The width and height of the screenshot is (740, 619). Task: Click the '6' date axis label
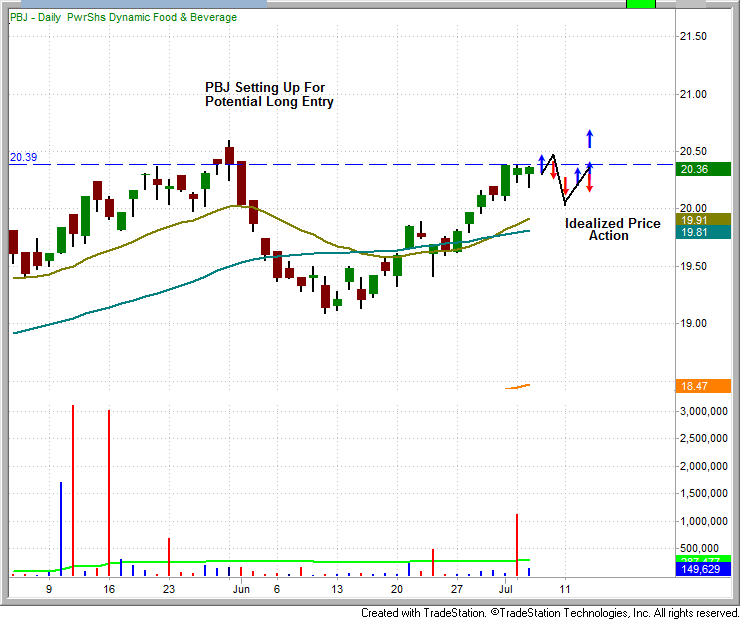coord(277,589)
